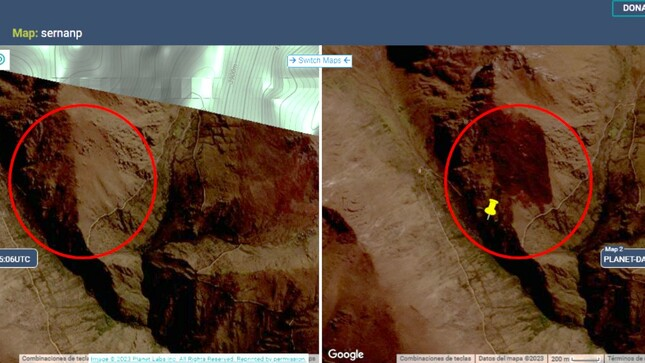Viewport: 645px width, 363px height.
Task: Click left arrow in Switch Maps button
Action: click(347, 60)
